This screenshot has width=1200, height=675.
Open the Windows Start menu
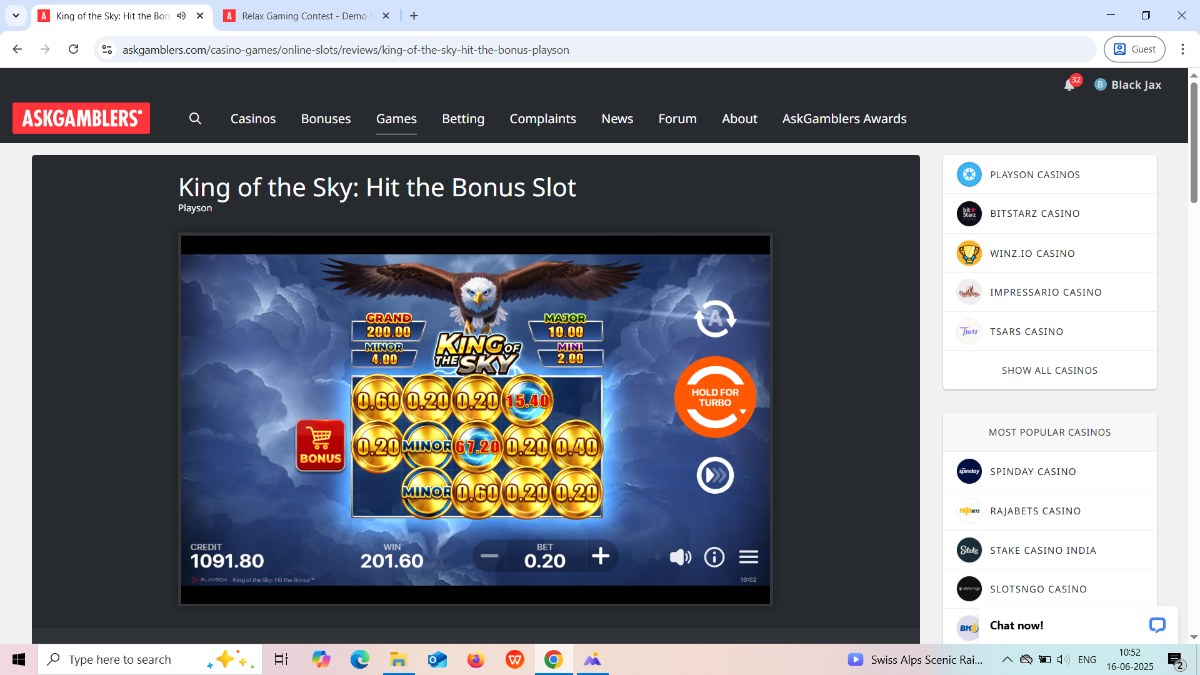[x=18, y=659]
